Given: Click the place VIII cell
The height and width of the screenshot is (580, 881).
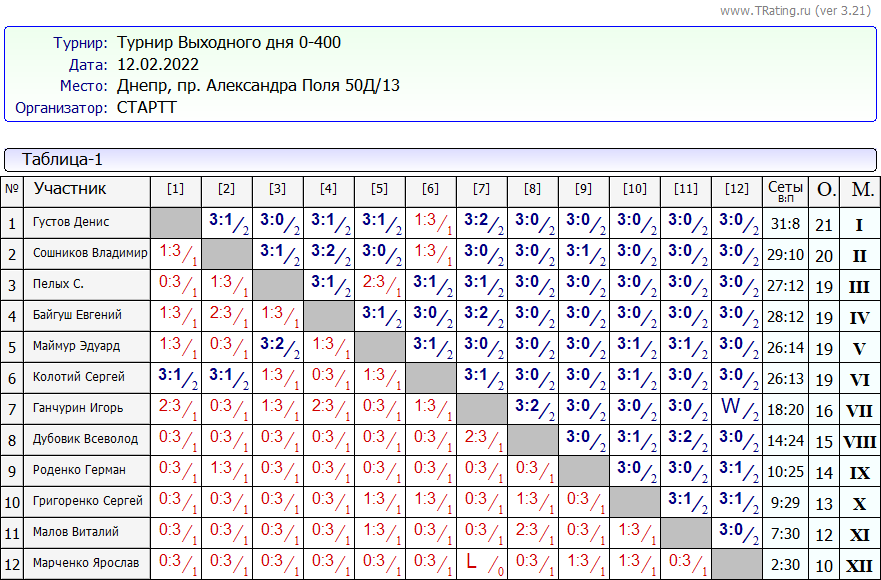Looking at the screenshot, I should [x=860, y=442].
